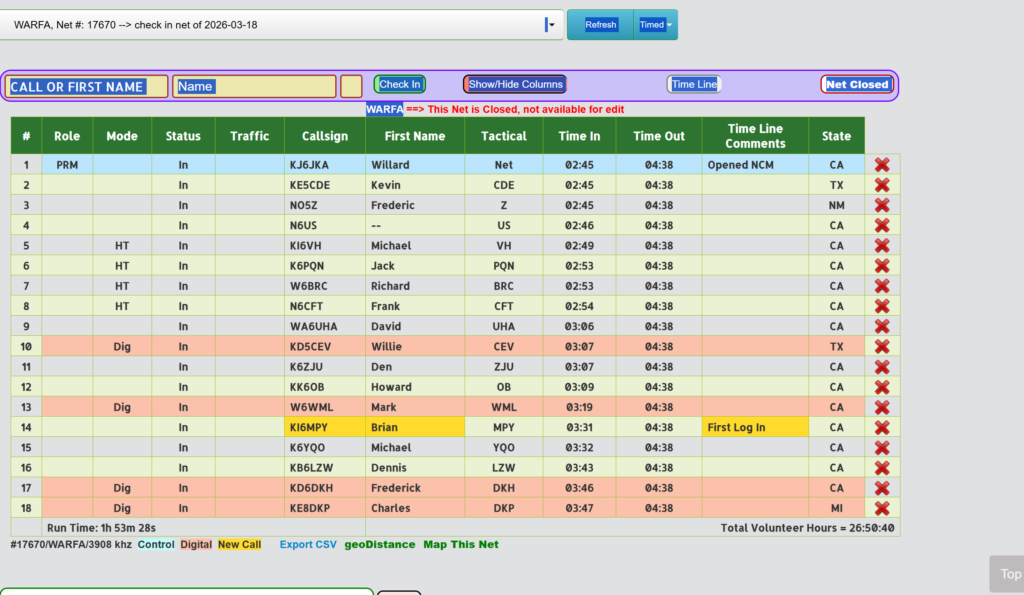The height and width of the screenshot is (595, 1024).
Task: Open Map This Net link
Action: tap(461, 545)
